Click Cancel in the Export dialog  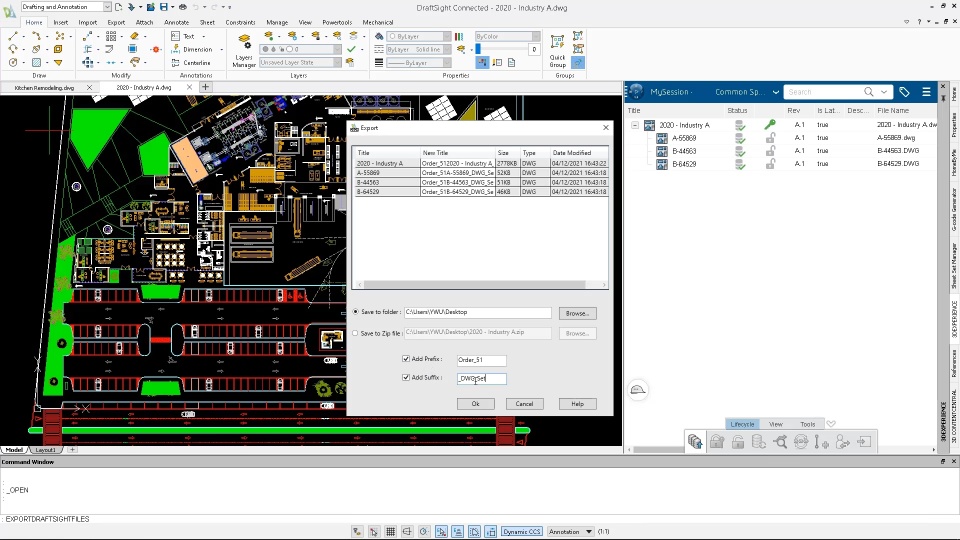524,403
